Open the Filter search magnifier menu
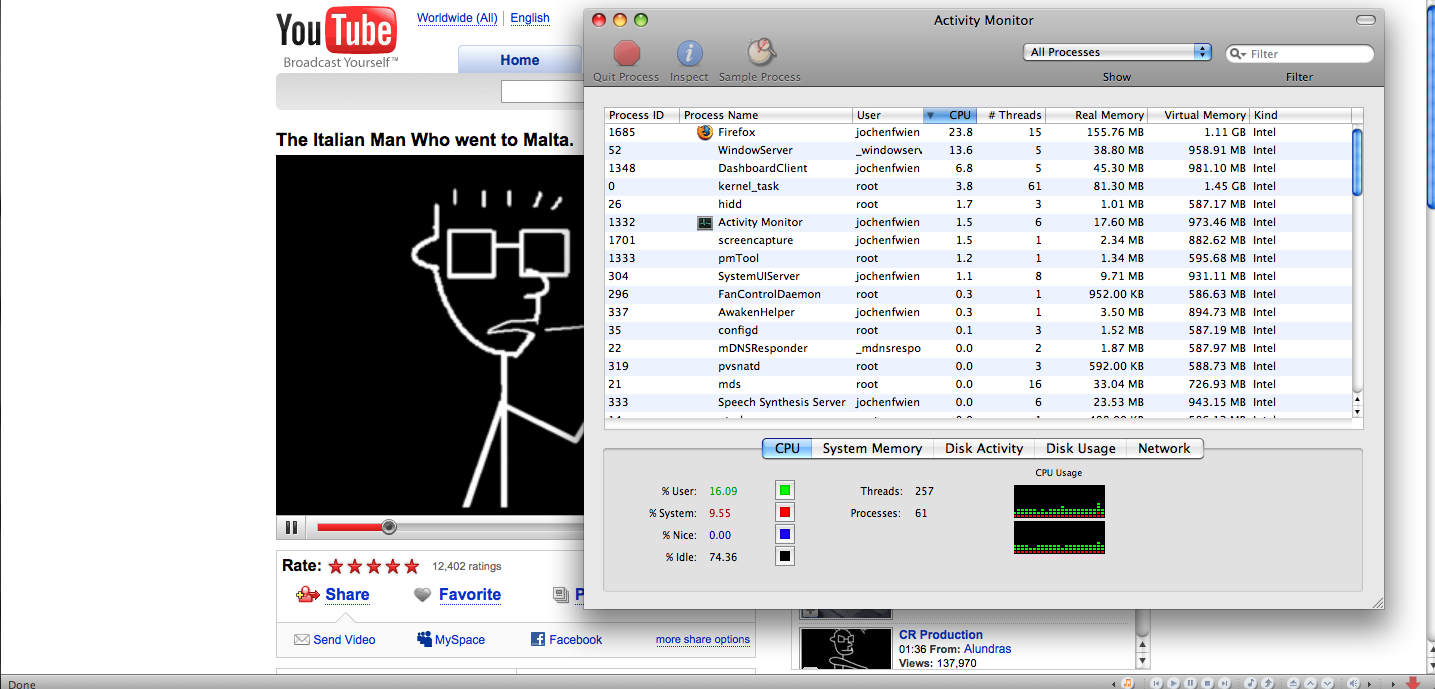1435x689 pixels. (x=1238, y=54)
